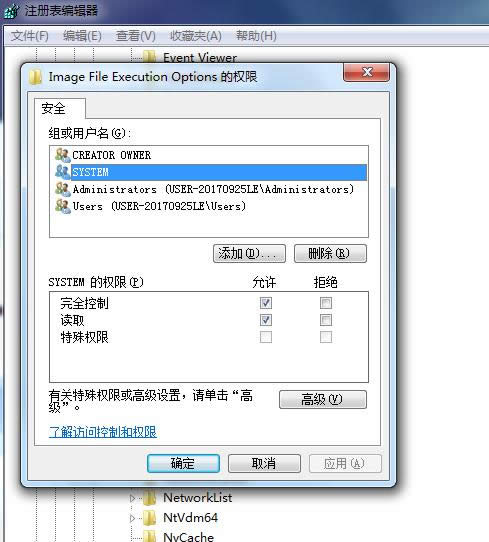Click the NetworkList folder icon
Image resolution: width=489 pixels, height=542 pixels.
[150, 498]
